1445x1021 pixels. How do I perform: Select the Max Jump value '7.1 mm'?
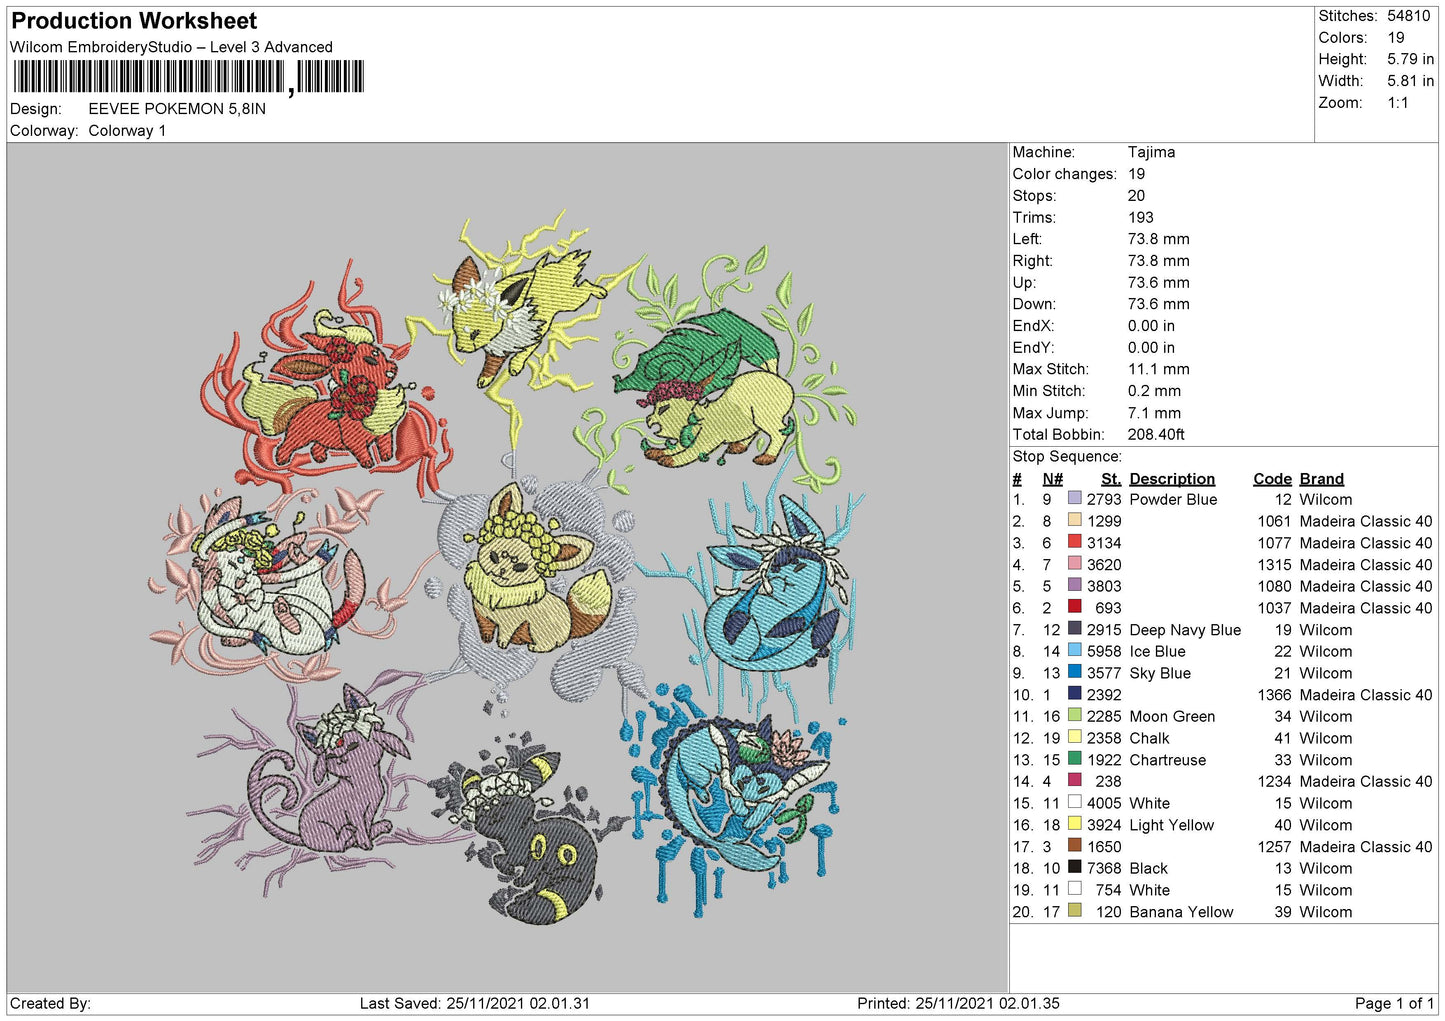(x=1154, y=413)
